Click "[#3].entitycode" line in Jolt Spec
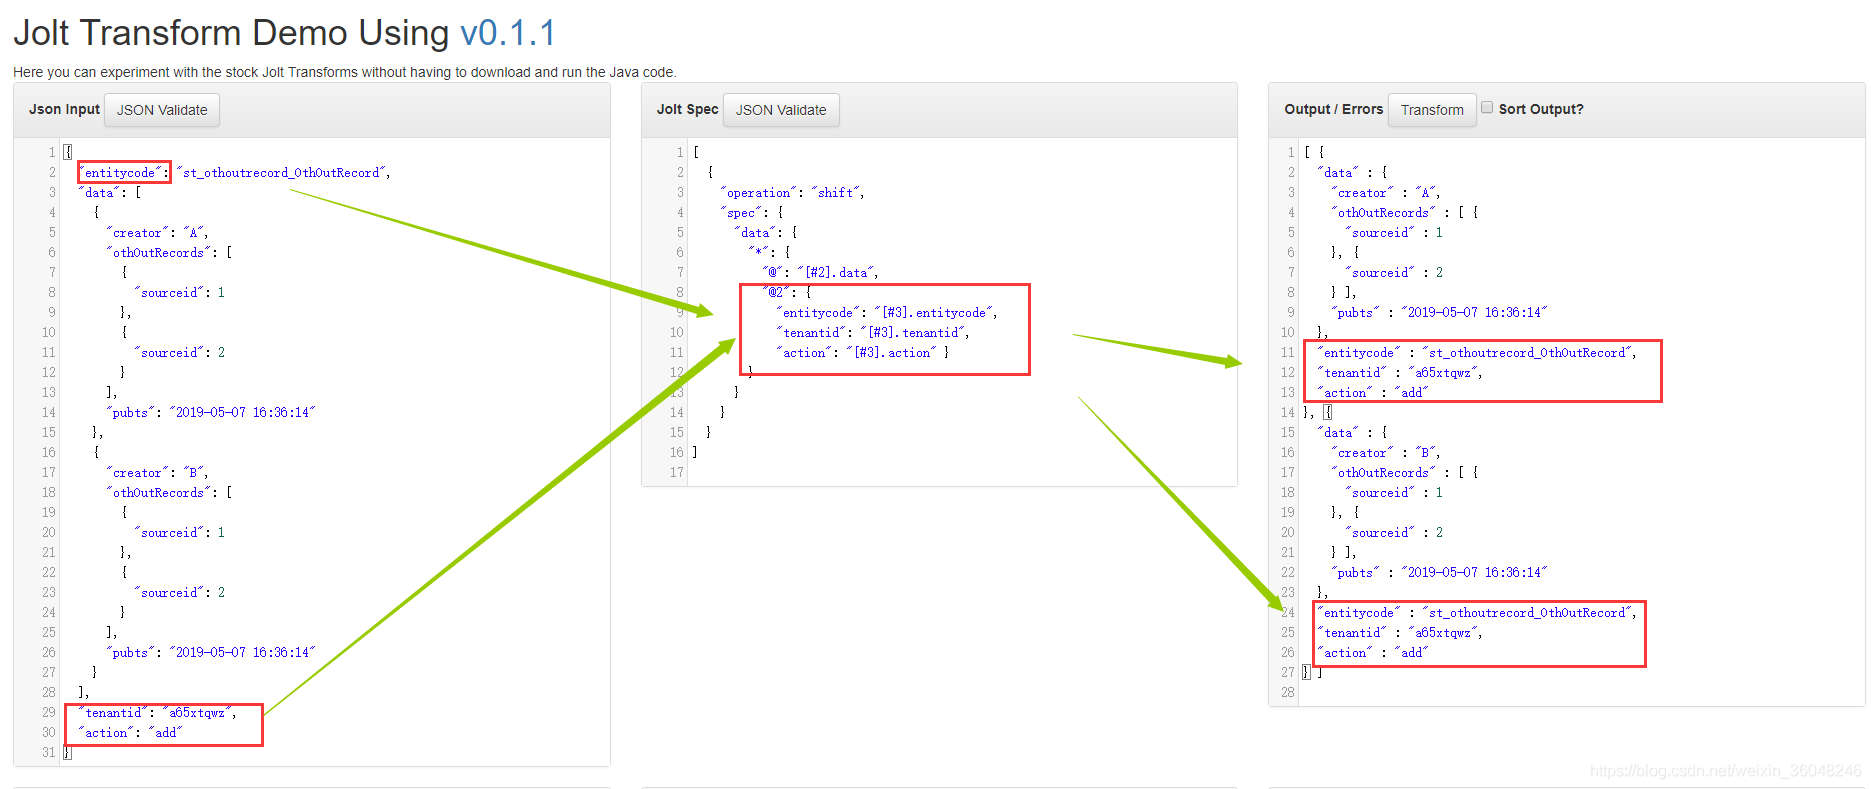Viewport: 1871px width, 789px height. [x=886, y=313]
